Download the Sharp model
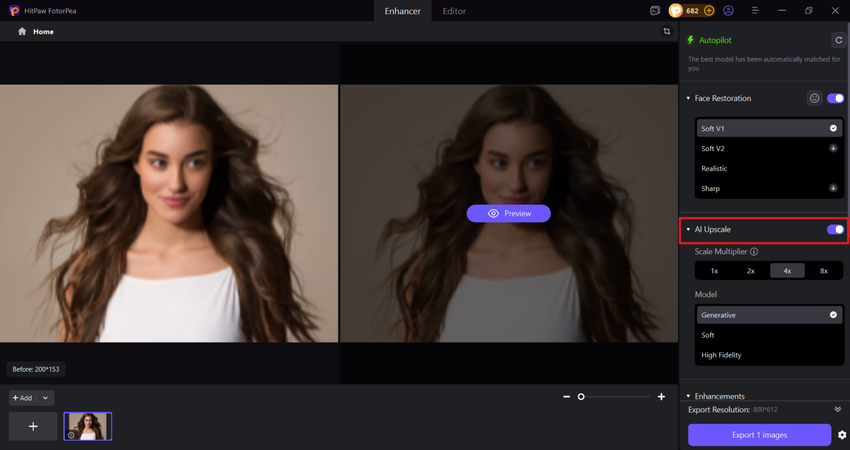 (x=833, y=188)
